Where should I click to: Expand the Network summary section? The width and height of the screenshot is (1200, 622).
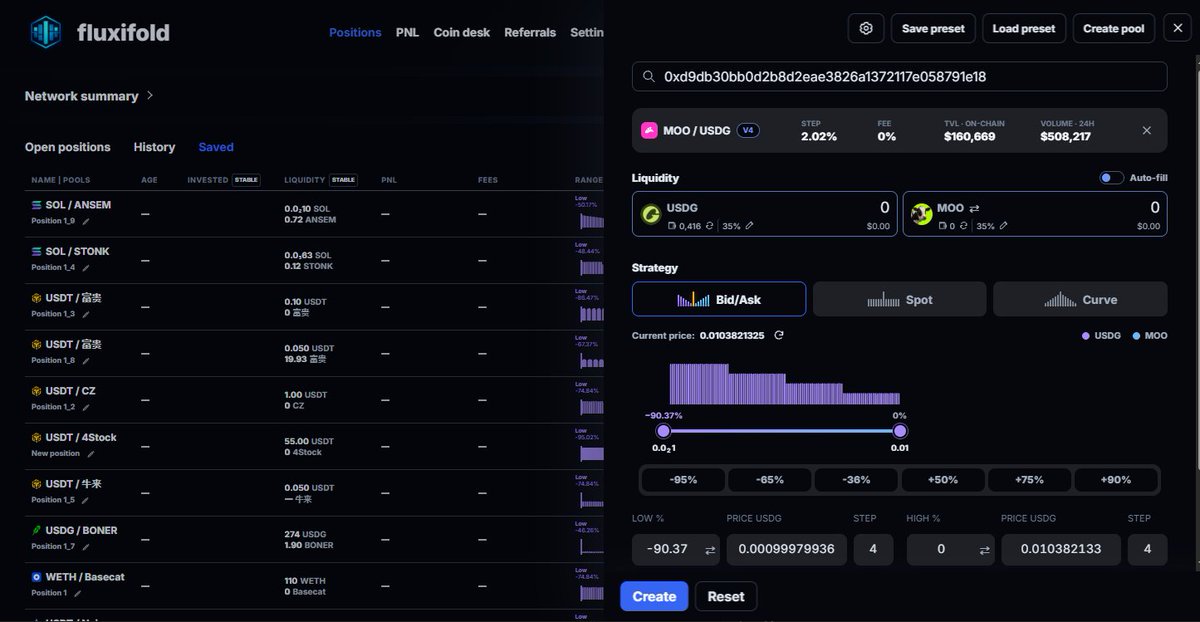tap(90, 96)
